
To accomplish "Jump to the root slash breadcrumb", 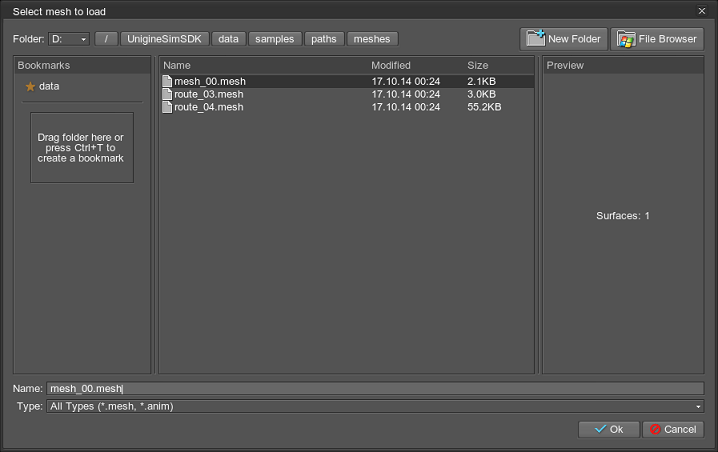I will 106,39.
